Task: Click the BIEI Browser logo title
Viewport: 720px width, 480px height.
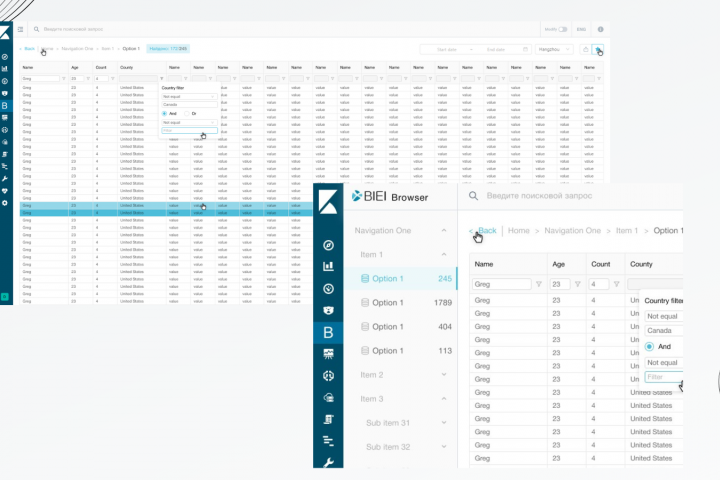Action: click(x=390, y=197)
